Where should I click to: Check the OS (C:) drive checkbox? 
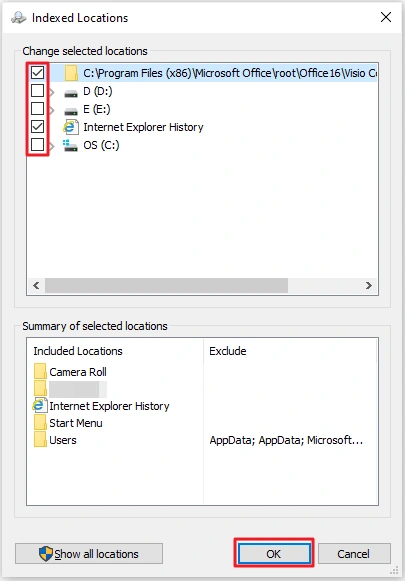point(37,145)
